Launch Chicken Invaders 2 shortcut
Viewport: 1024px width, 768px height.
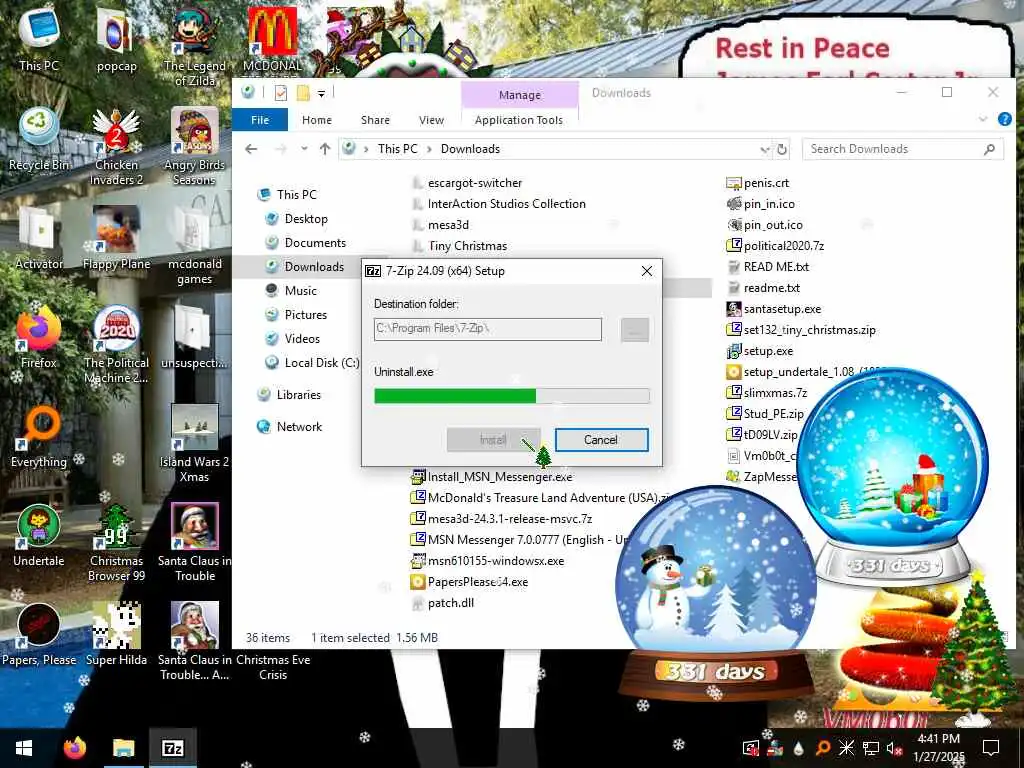click(x=116, y=146)
